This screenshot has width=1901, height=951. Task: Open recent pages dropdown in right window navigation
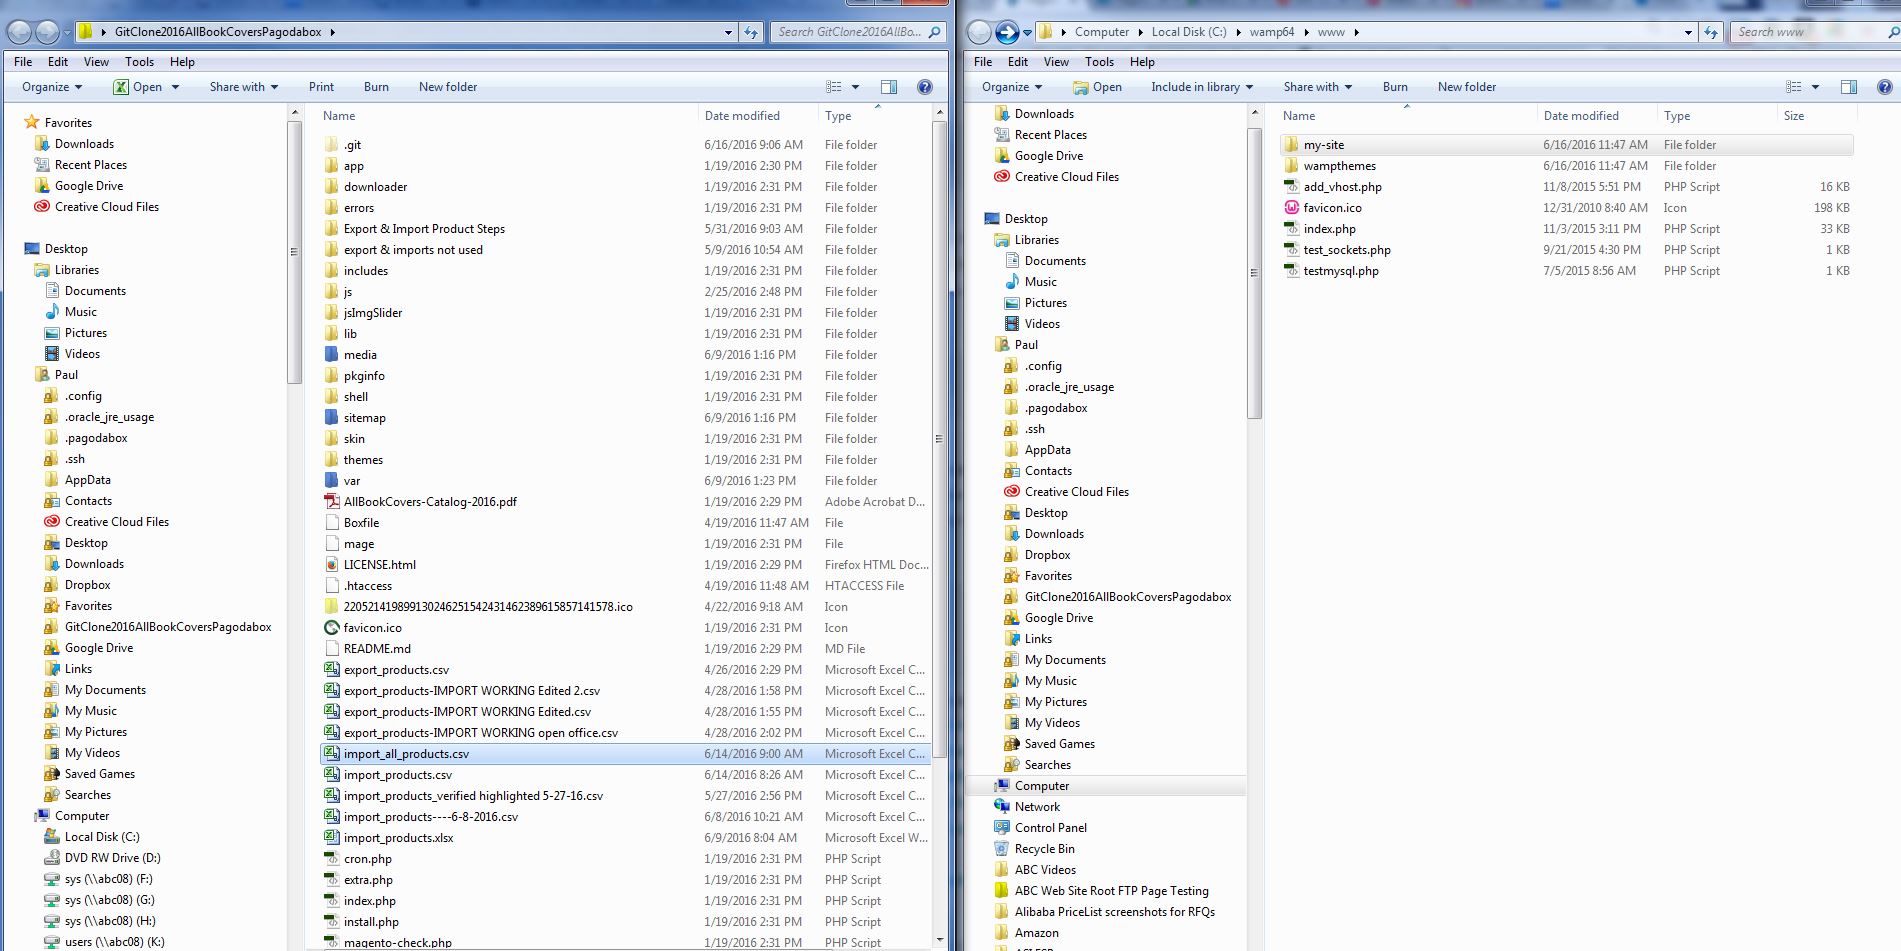1027,33
